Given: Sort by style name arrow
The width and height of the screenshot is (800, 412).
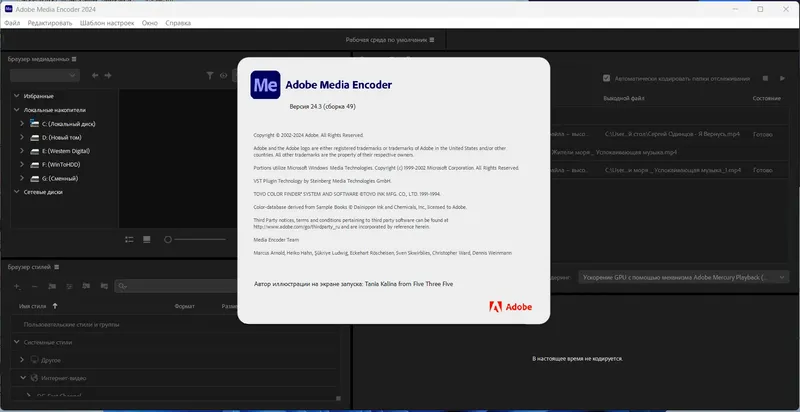Looking at the screenshot, I should click(55, 306).
